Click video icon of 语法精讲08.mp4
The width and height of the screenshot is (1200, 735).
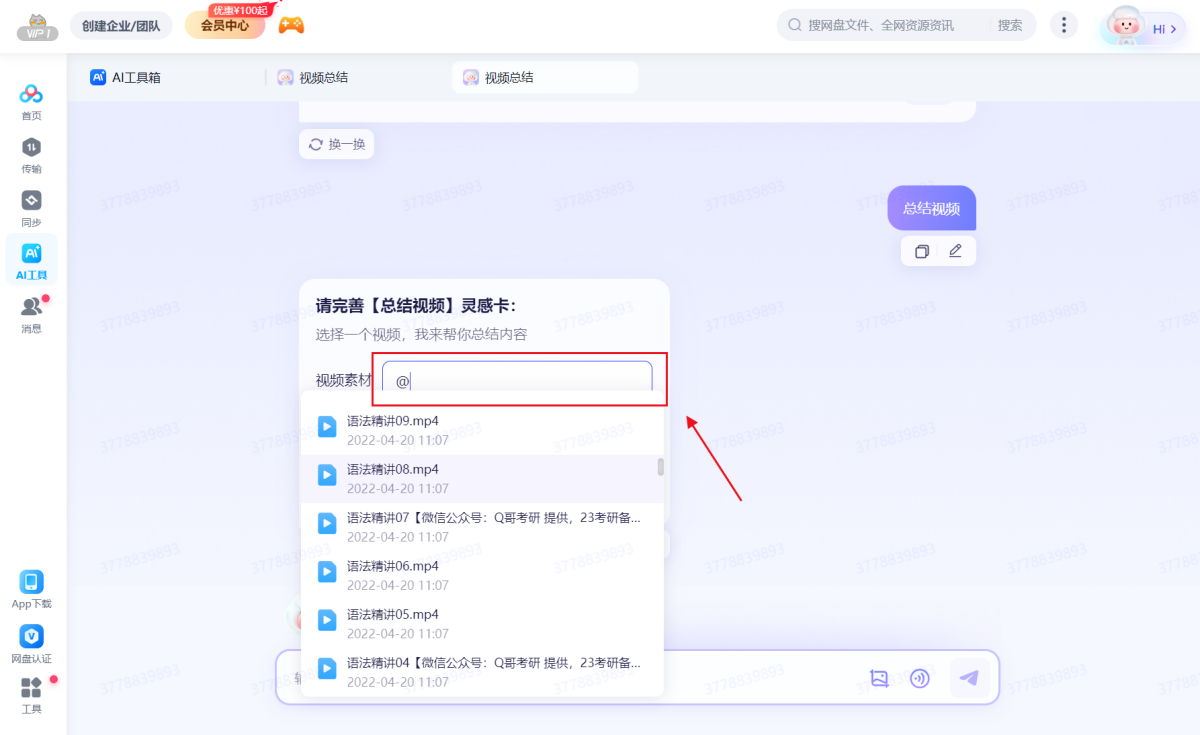(327, 475)
